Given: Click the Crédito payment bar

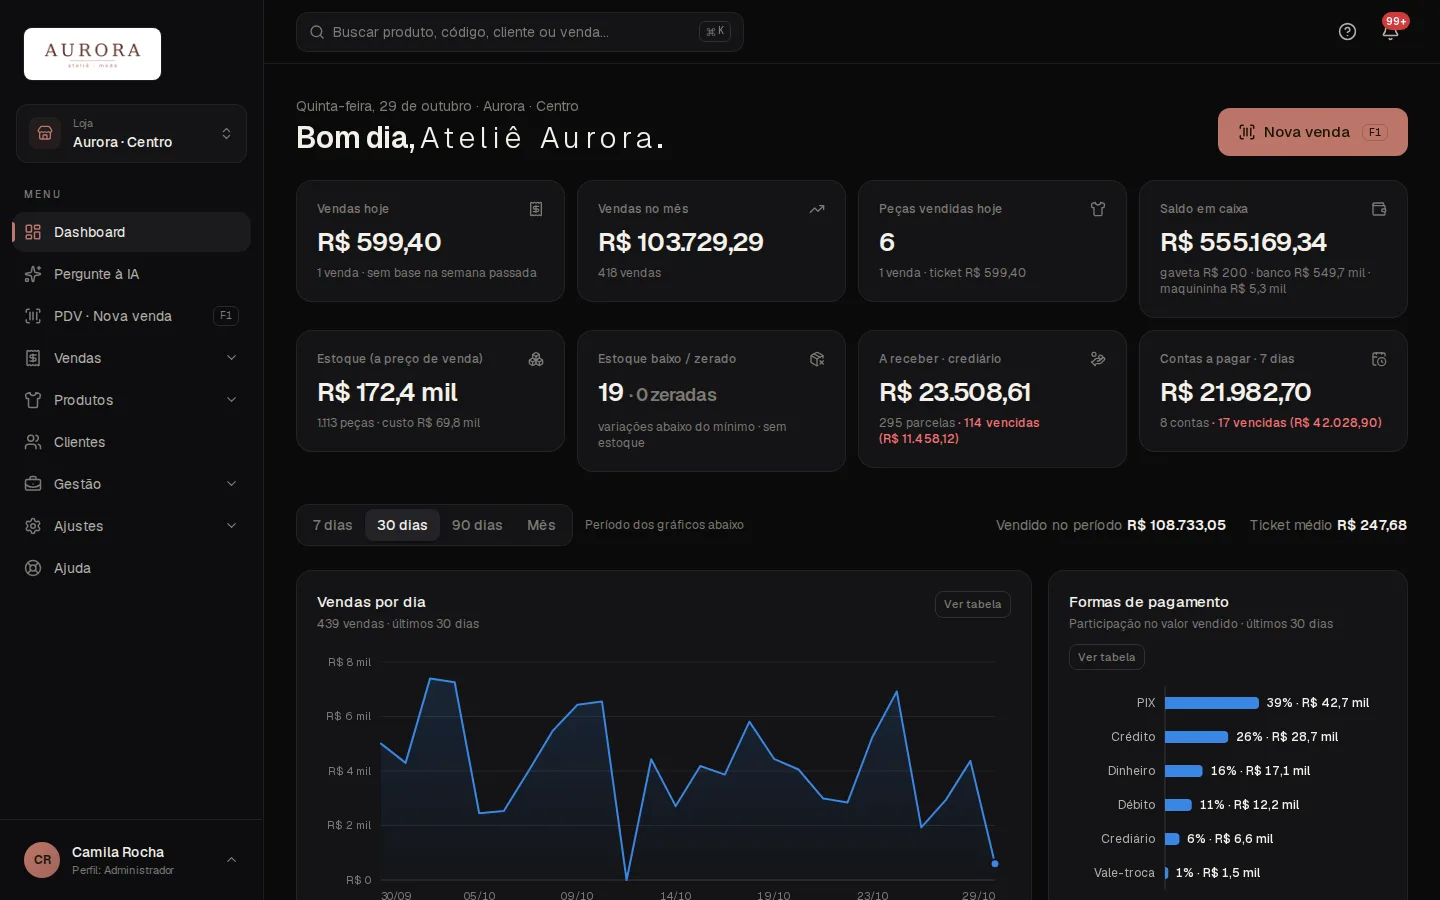Looking at the screenshot, I should click(x=1196, y=737).
